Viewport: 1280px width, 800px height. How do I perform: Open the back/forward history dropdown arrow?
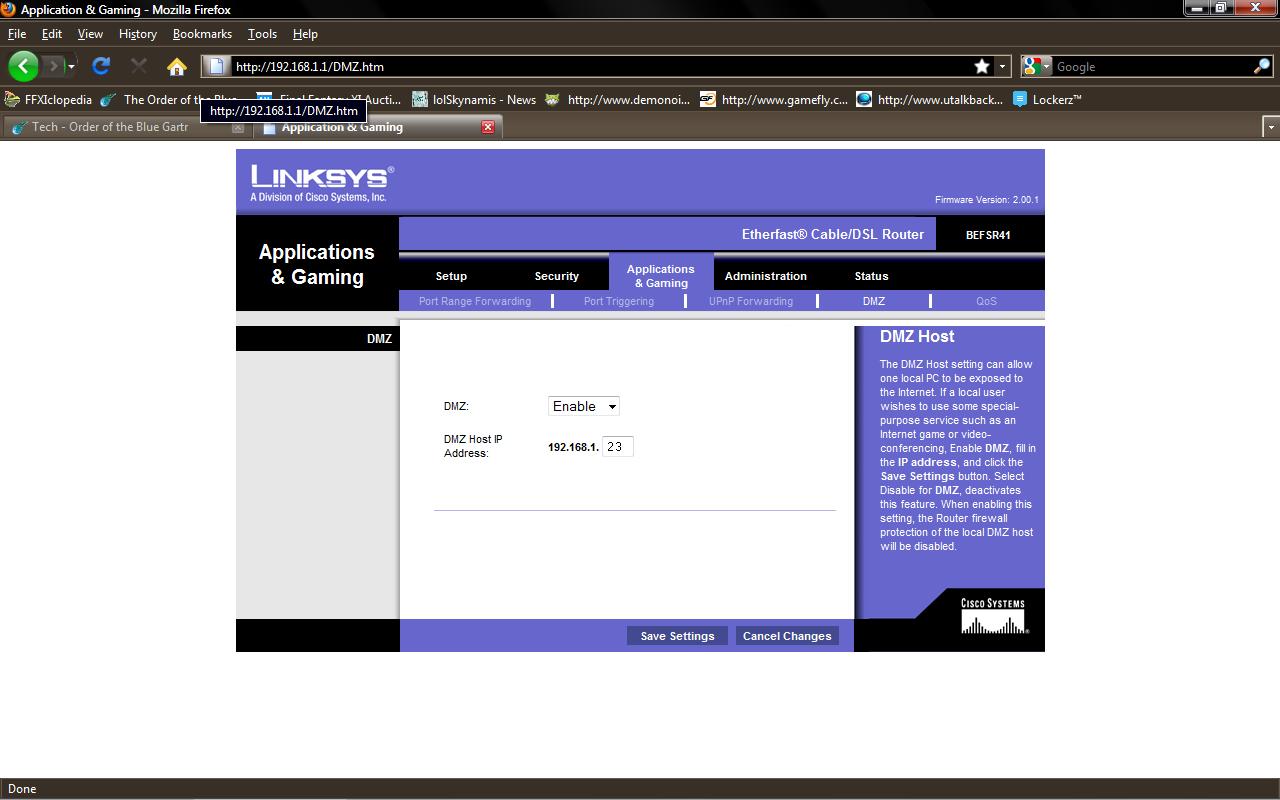pos(71,67)
